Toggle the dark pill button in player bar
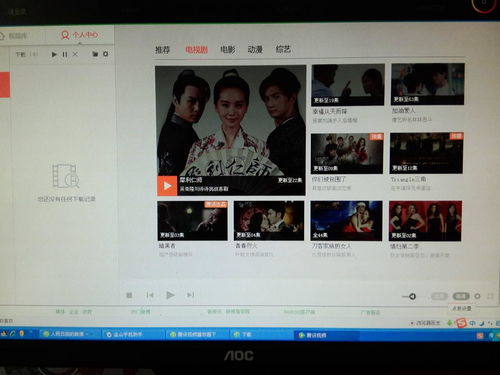Screen dimensions: 500x375 [461, 296]
